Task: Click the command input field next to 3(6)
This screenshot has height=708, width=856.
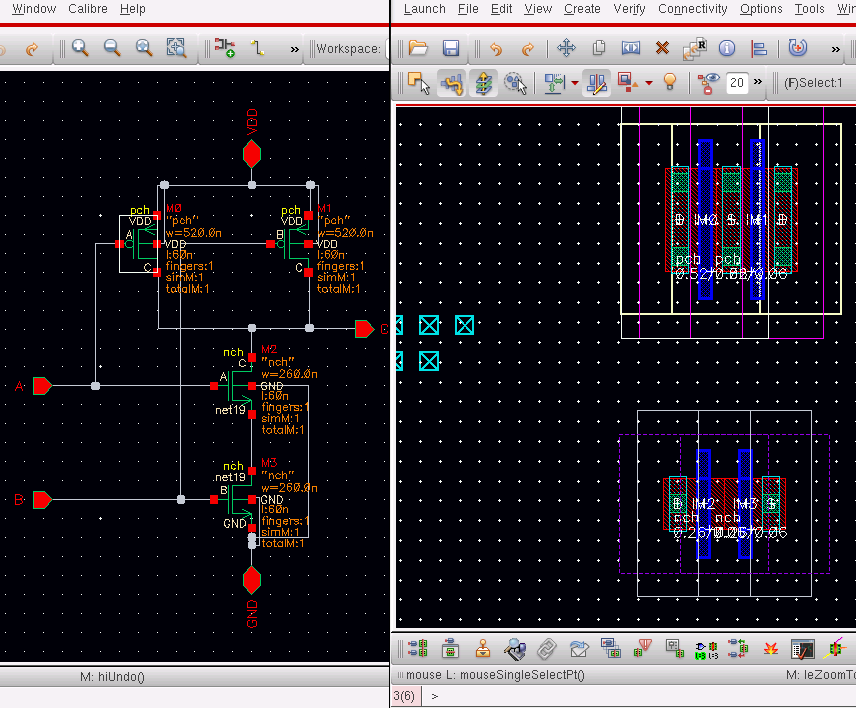Action: click(641, 697)
